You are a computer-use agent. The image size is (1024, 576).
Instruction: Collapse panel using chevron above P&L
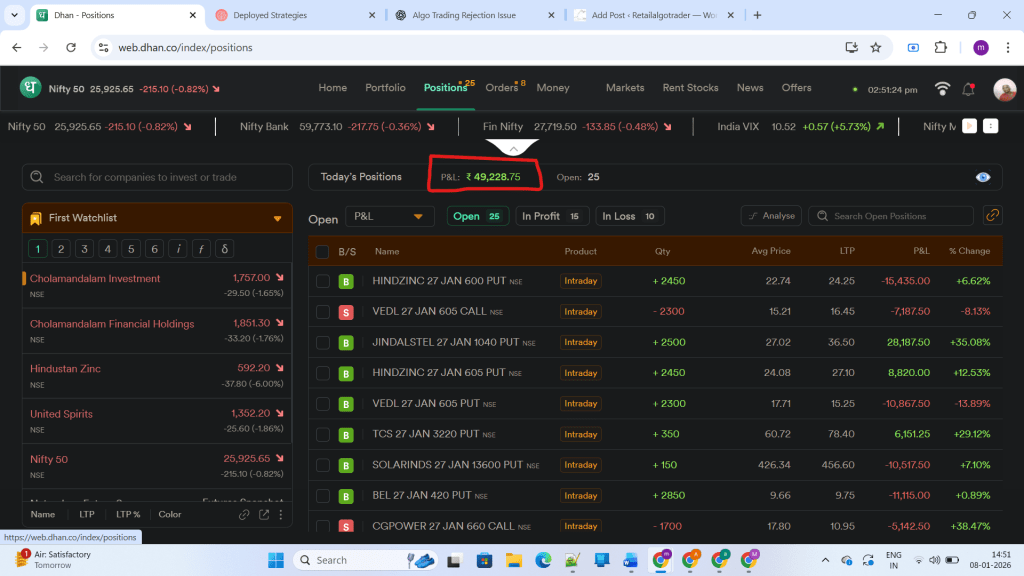coord(511,148)
